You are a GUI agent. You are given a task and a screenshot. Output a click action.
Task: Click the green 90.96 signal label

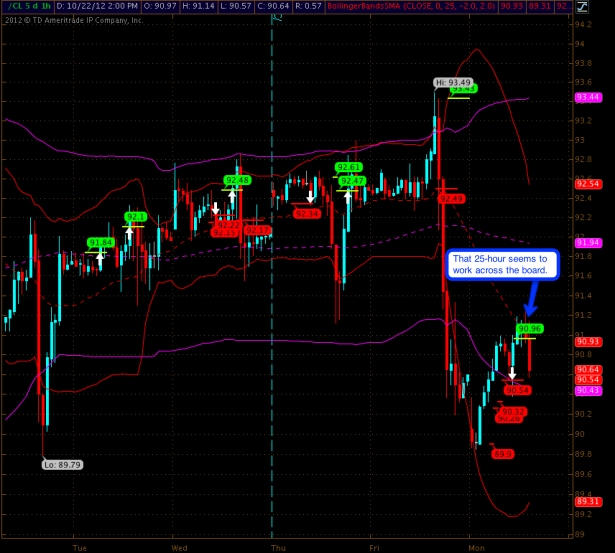[530, 328]
